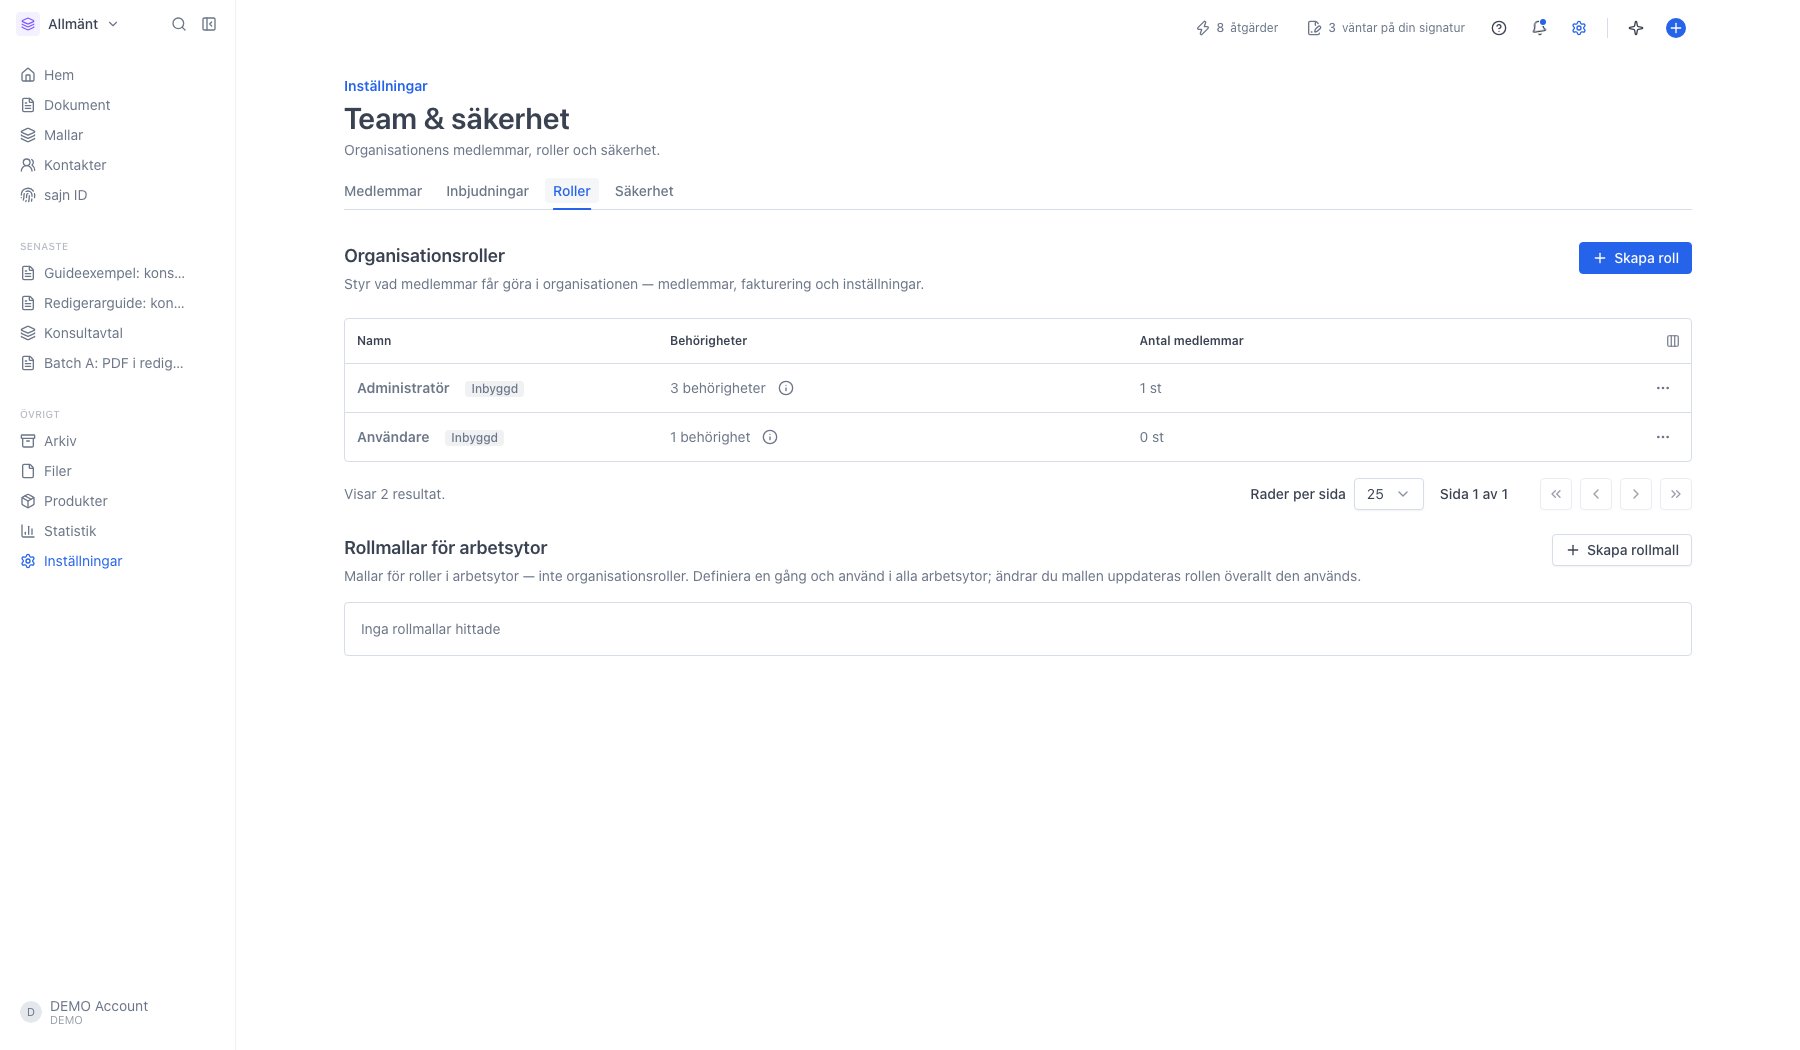Open the help question mark icon
The width and height of the screenshot is (1800, 1050).
click(x=1499, y=28)
